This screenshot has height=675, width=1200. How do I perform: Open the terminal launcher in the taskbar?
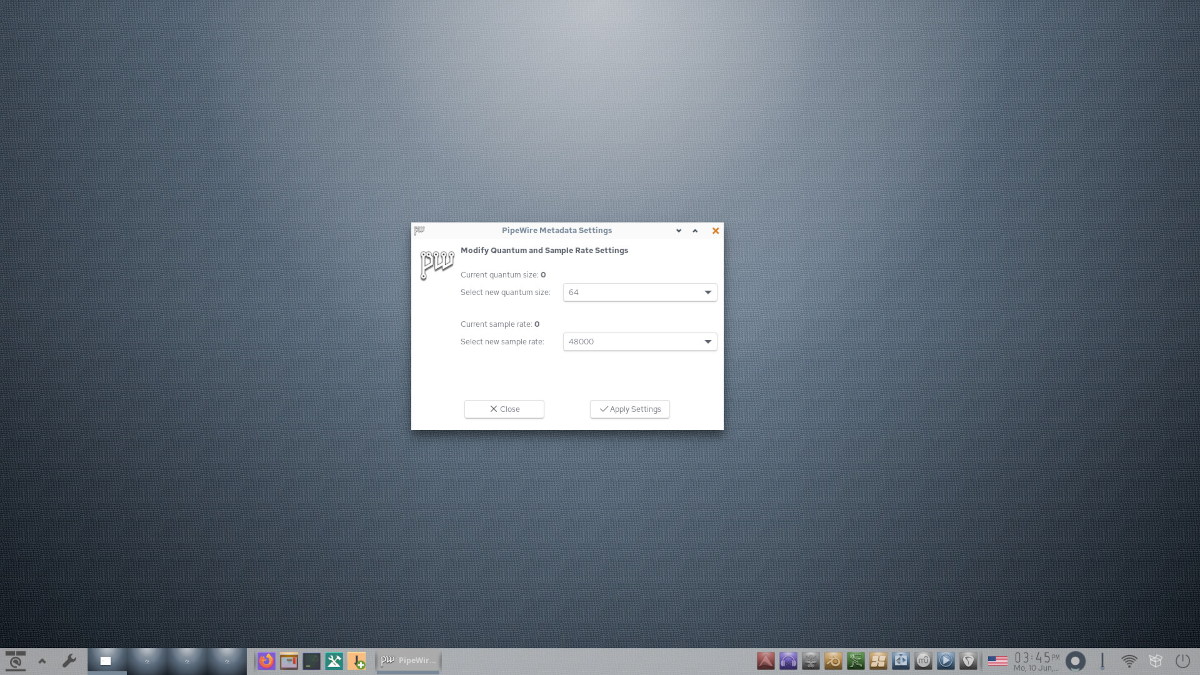click(312, 661)
